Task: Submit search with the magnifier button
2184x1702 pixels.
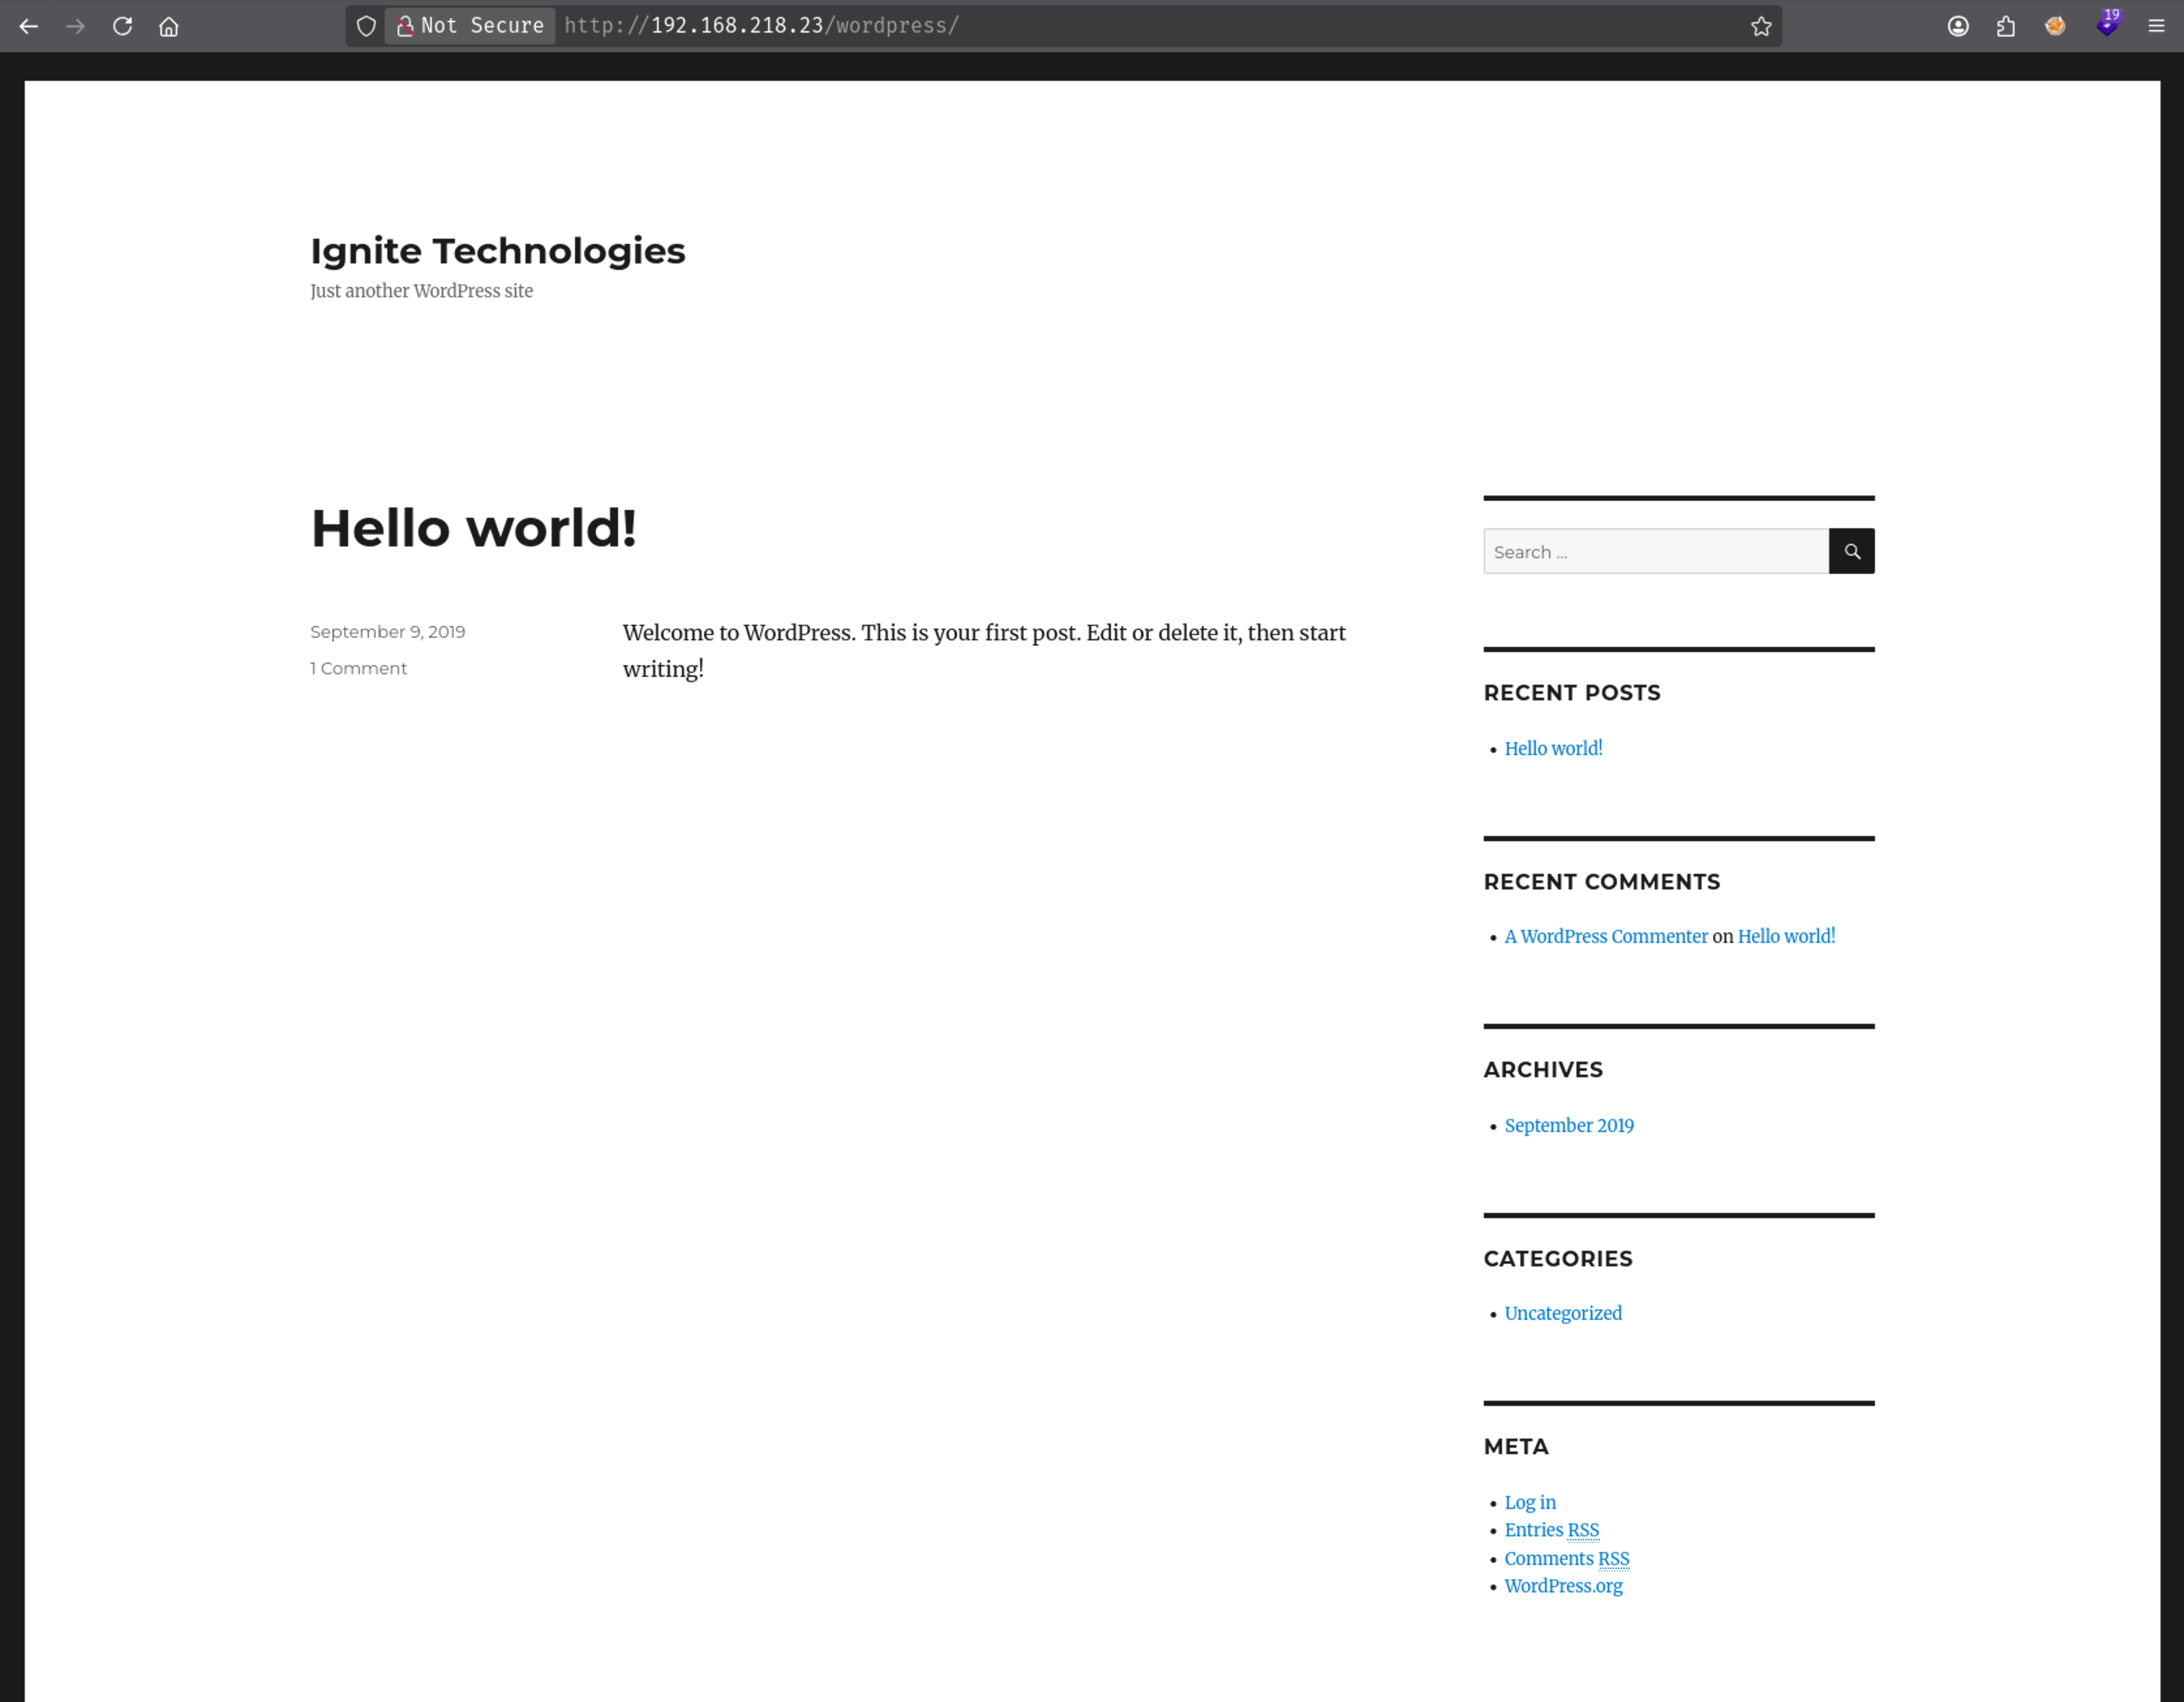Action: tap(1852, 551)
